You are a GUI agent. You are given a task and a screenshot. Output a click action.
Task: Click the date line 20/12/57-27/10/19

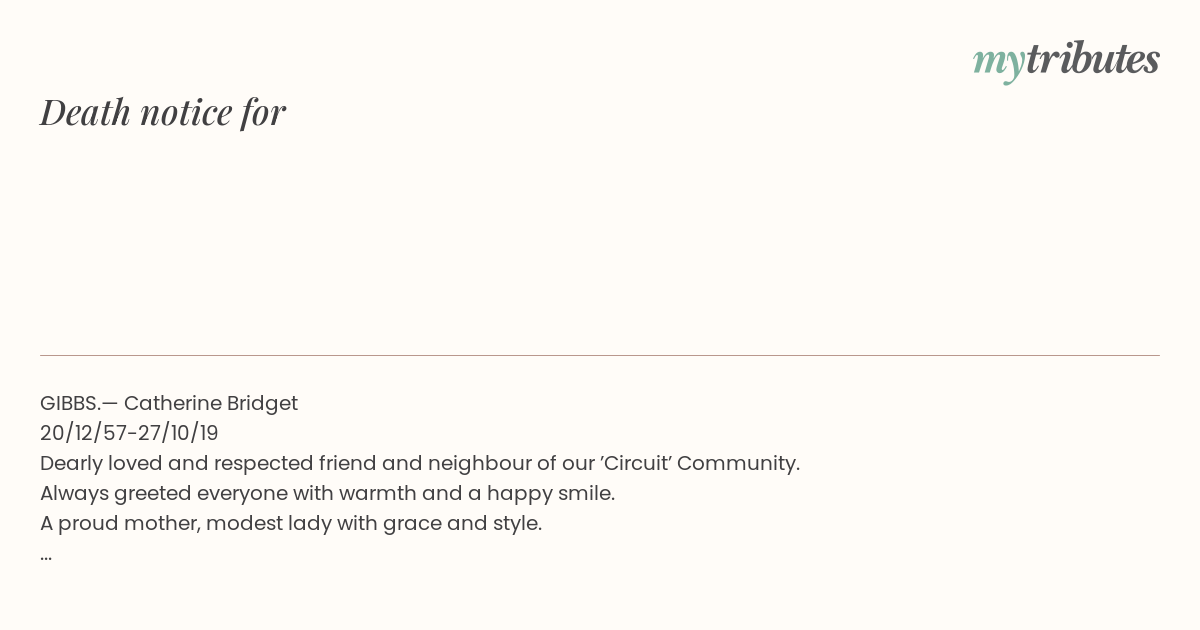129,433
